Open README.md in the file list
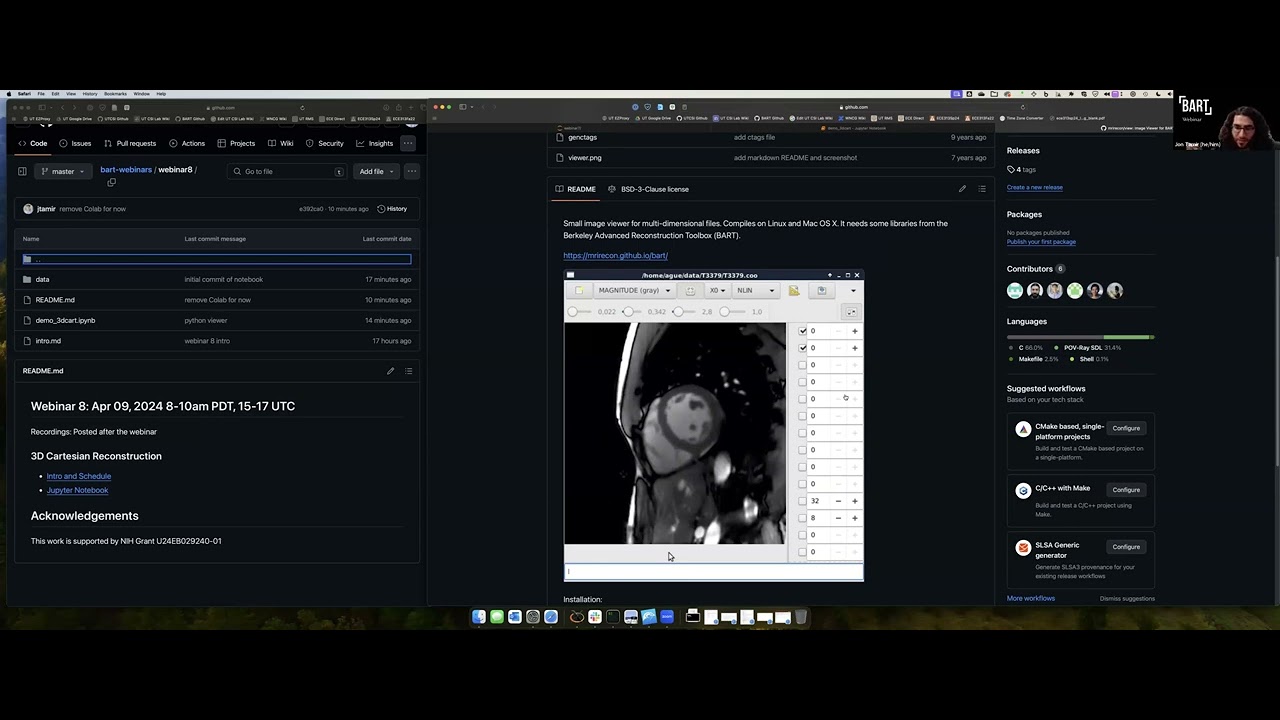This screenshot has width=1280, height=720. point(55,300)
